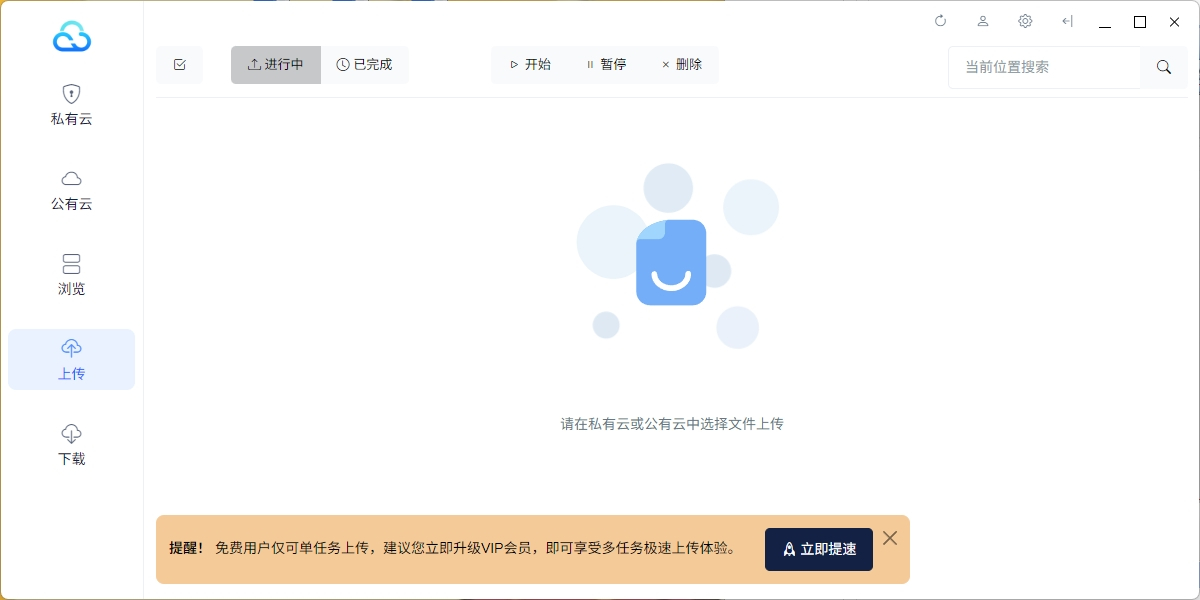The height and width of the screenshot is (600, 1200).
Task: Switch to the 进行中 tab
Action: point(276,65)
